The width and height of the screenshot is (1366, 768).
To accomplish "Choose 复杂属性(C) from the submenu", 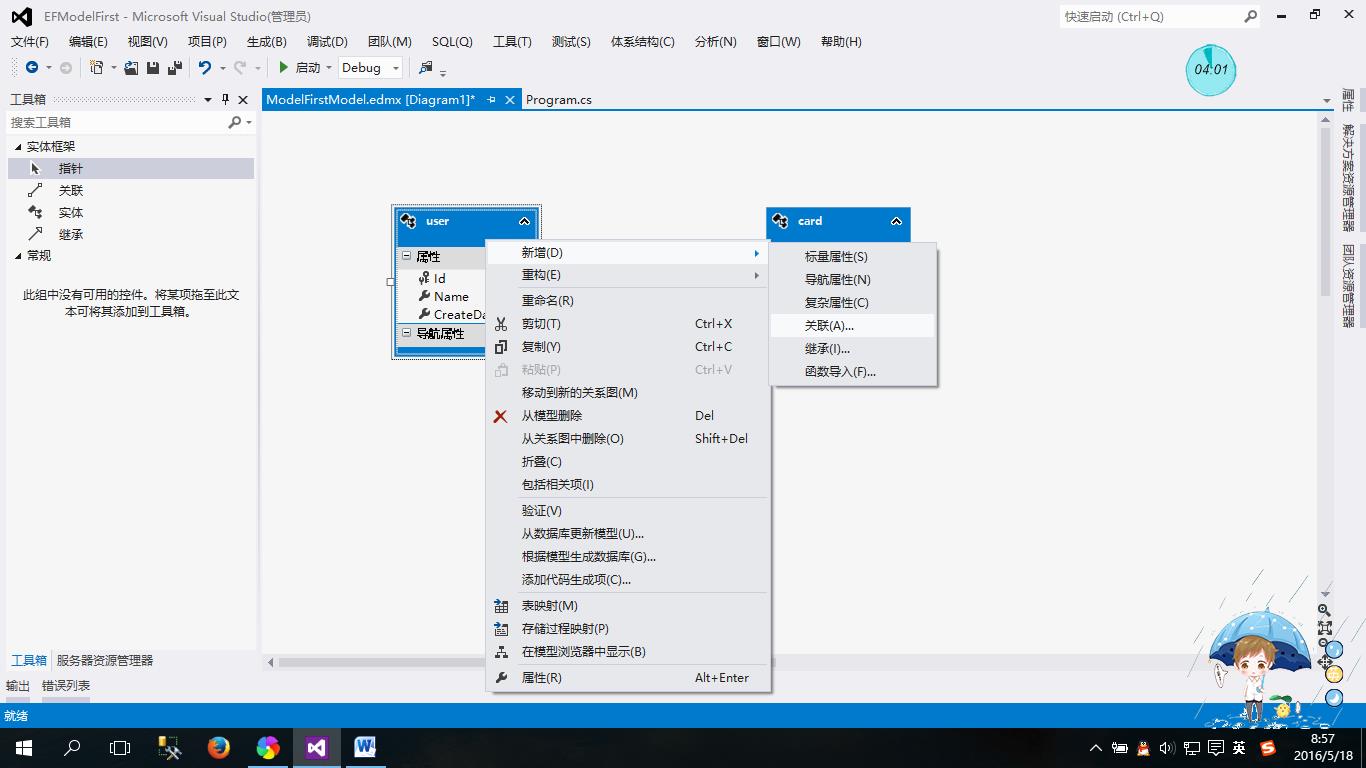I will point(853,302).
